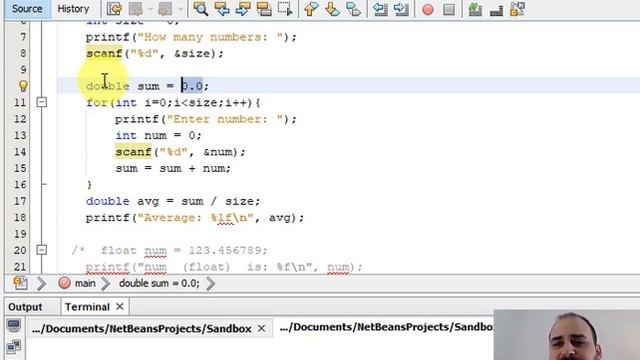Toggle Rectangular Selection mode
This screenshot has width=640, height=360.
[285, 9]
